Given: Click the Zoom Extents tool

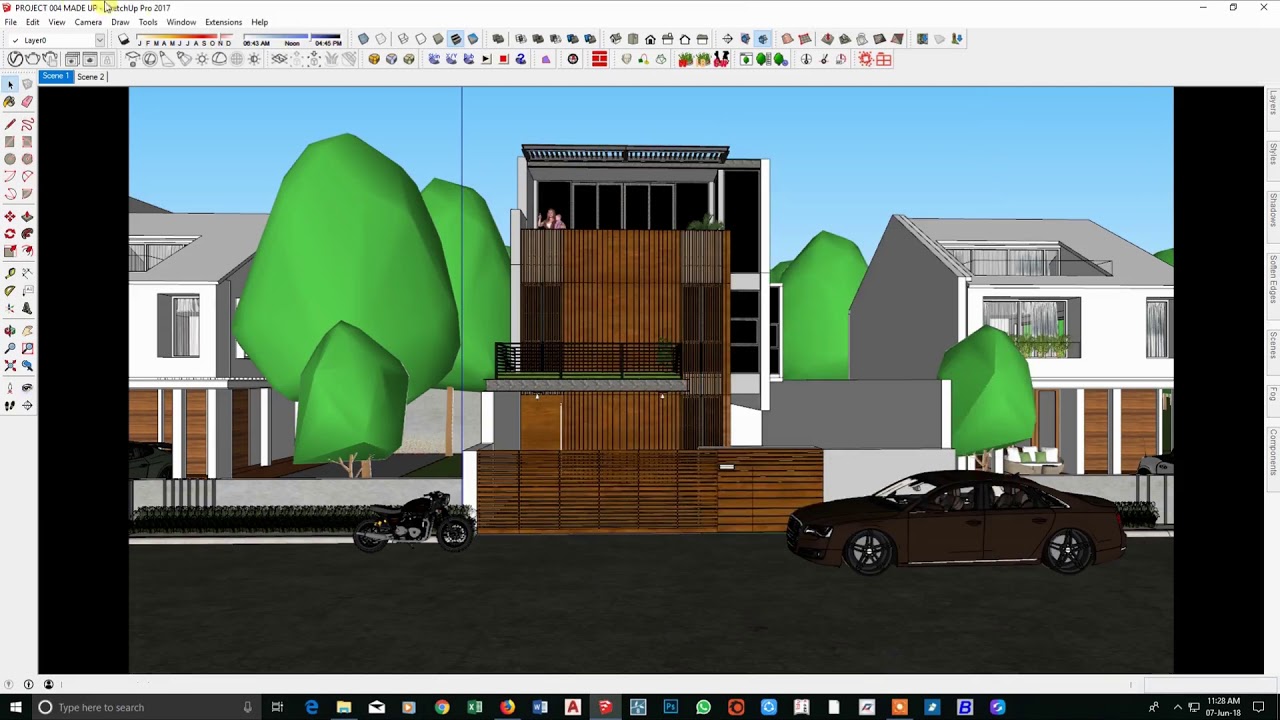Looking at the screenshot, I should pyautogui.click(x=10, y=366).
